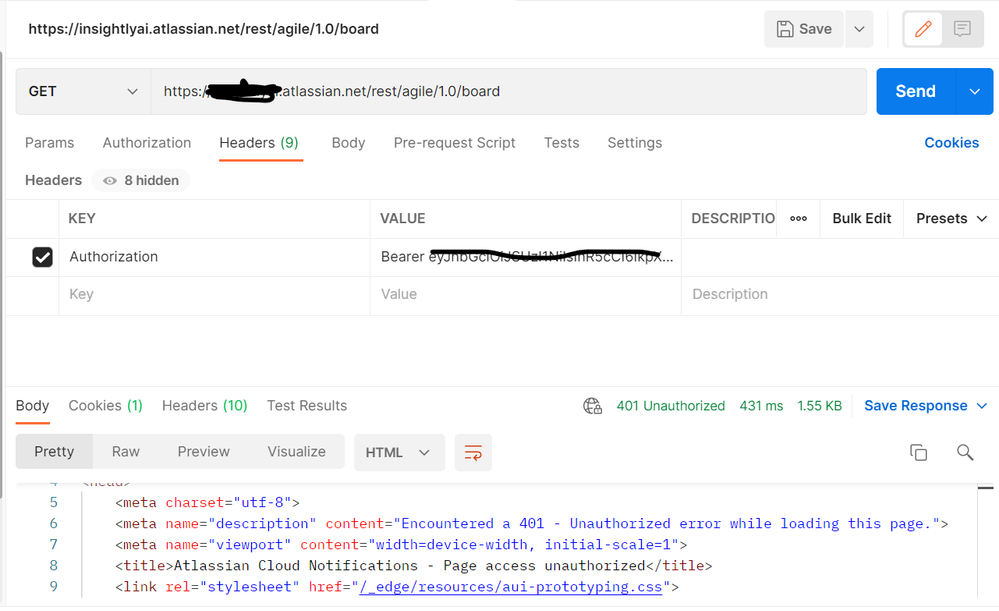Select the response Body tab

point(32,406)
